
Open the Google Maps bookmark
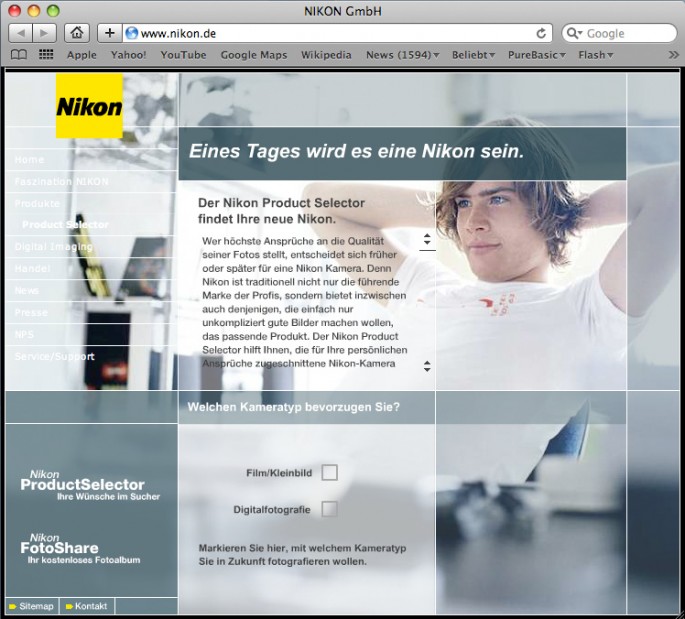click(254, 55)
